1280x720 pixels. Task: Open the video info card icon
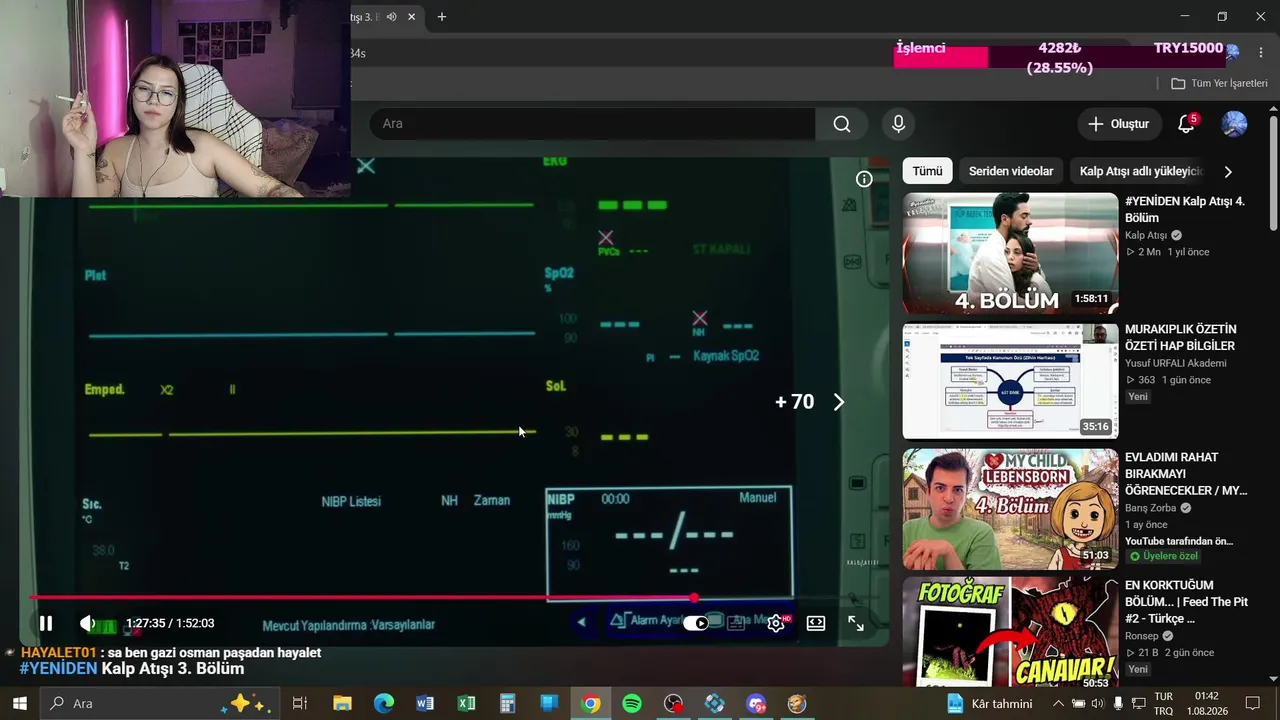tap(864, 179)
